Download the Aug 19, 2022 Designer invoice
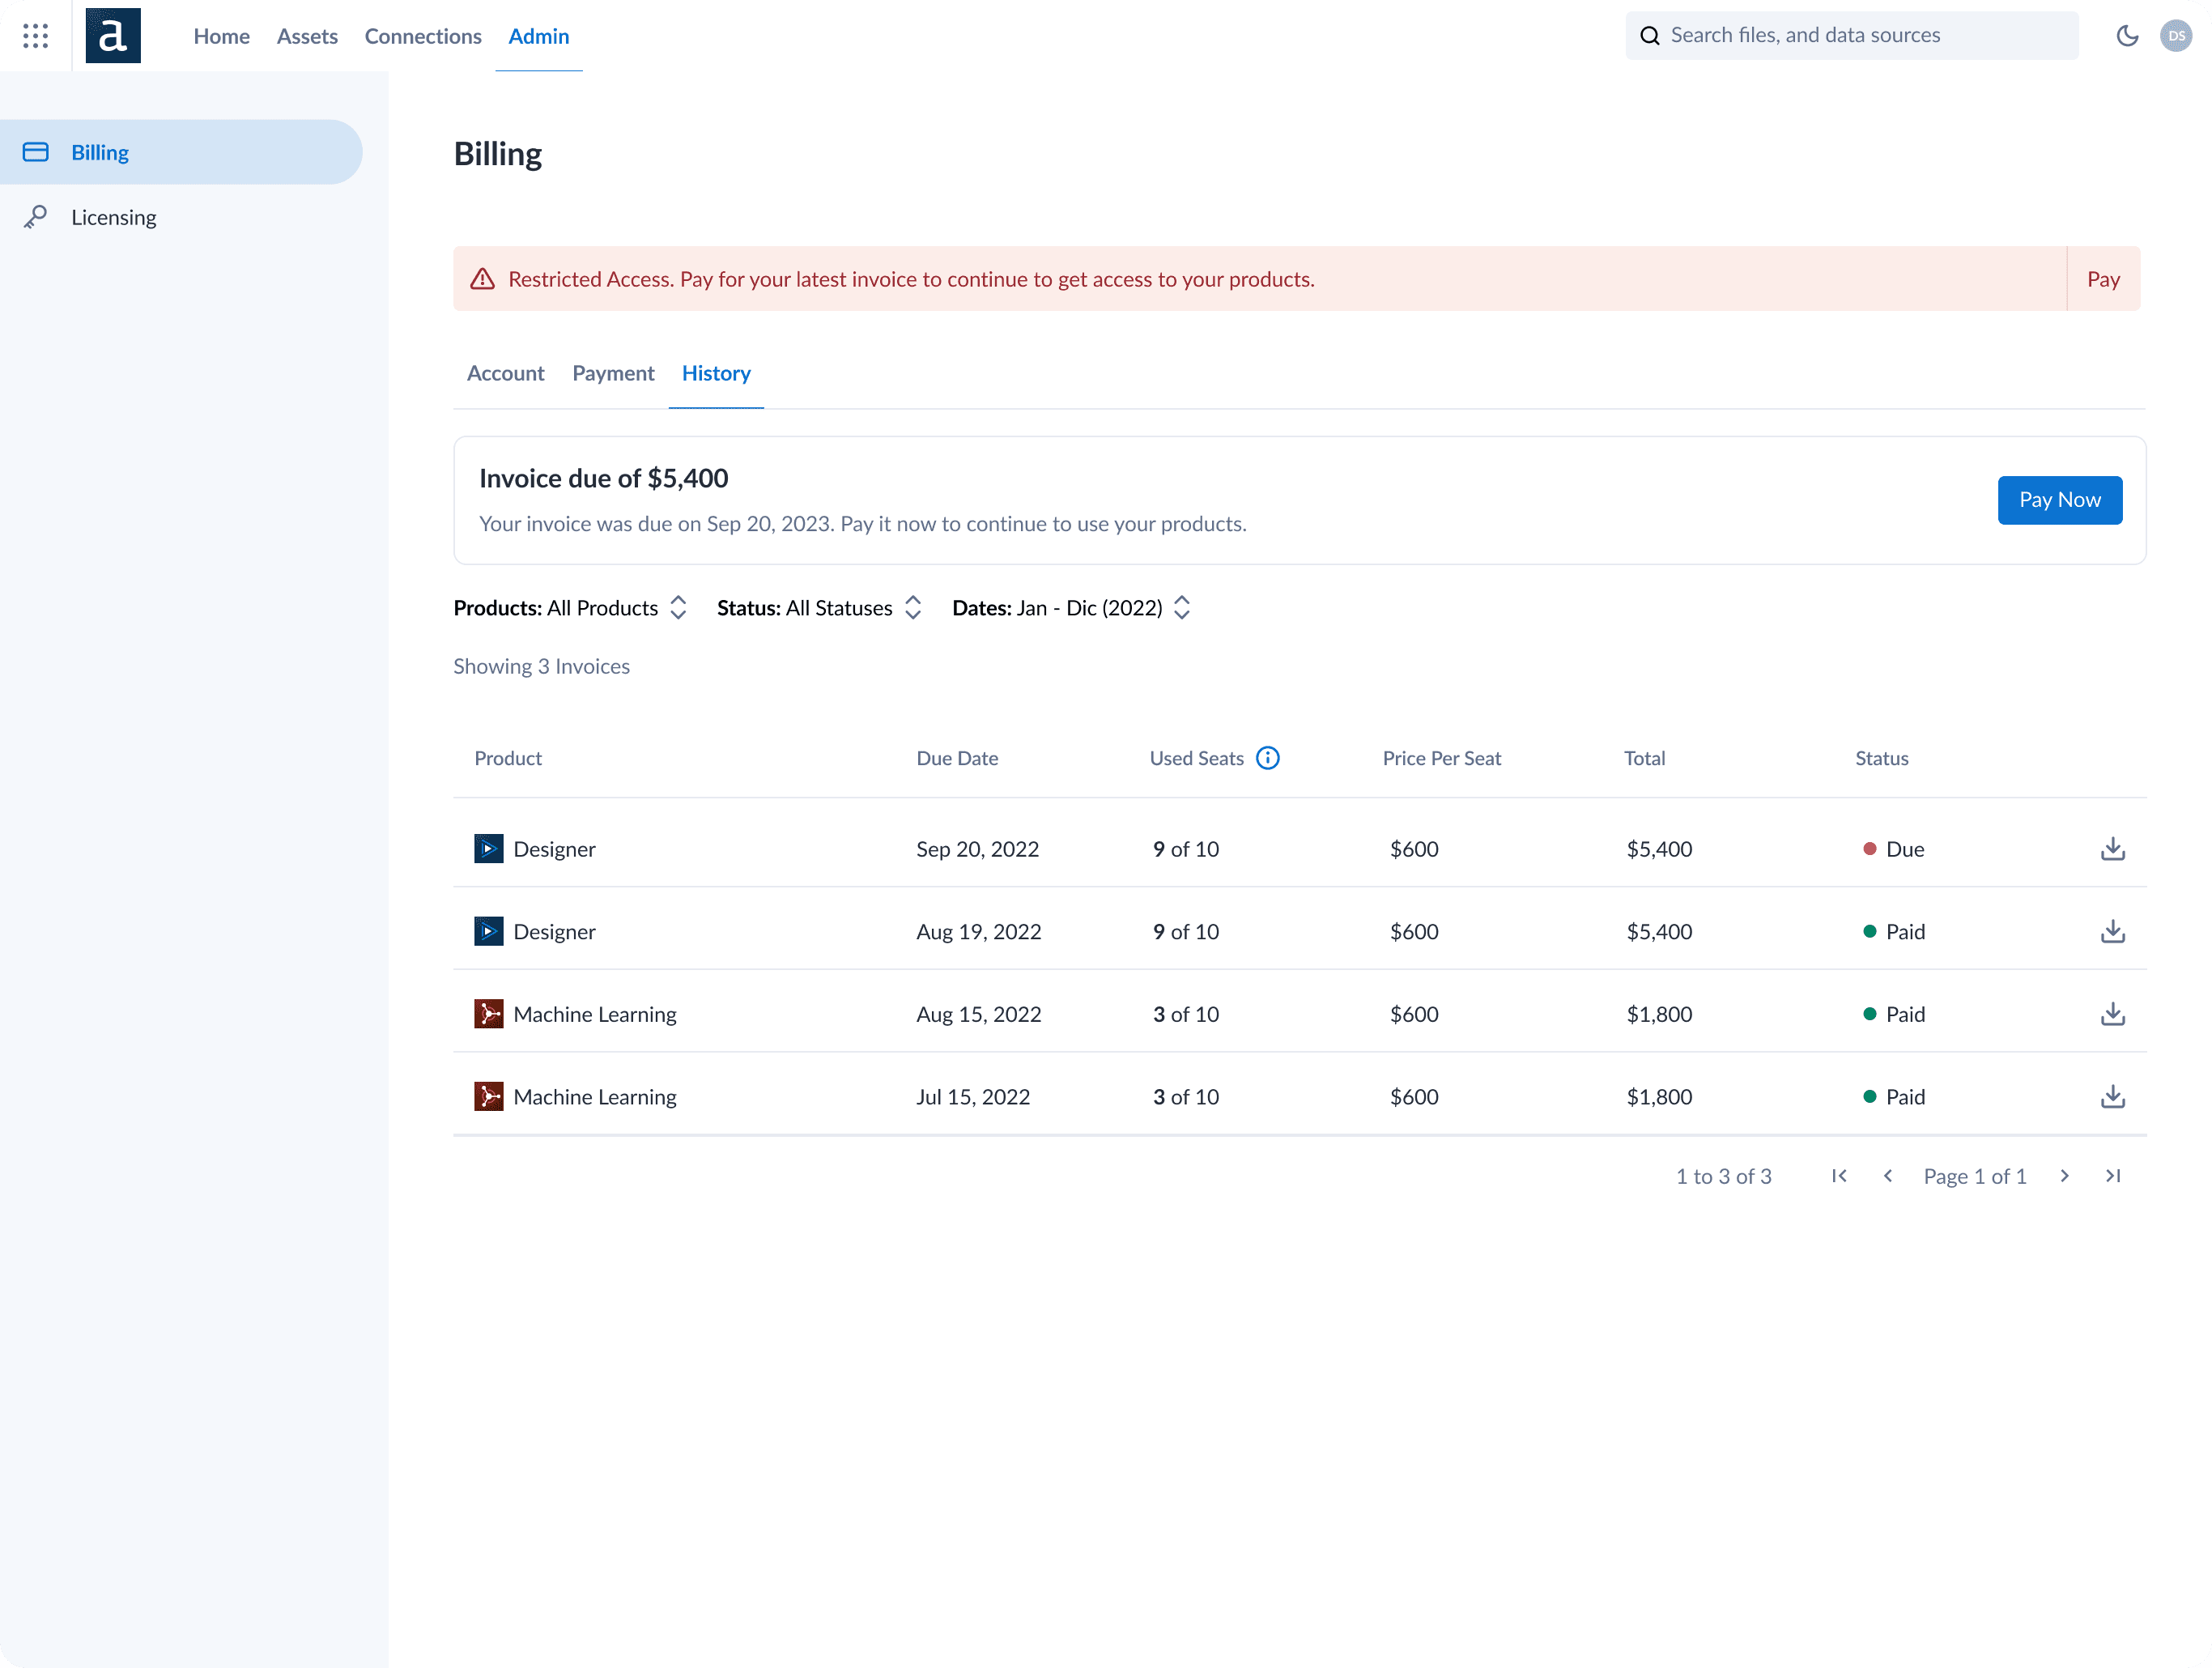This screenshot has width=2212, height=1668. 2112,932
